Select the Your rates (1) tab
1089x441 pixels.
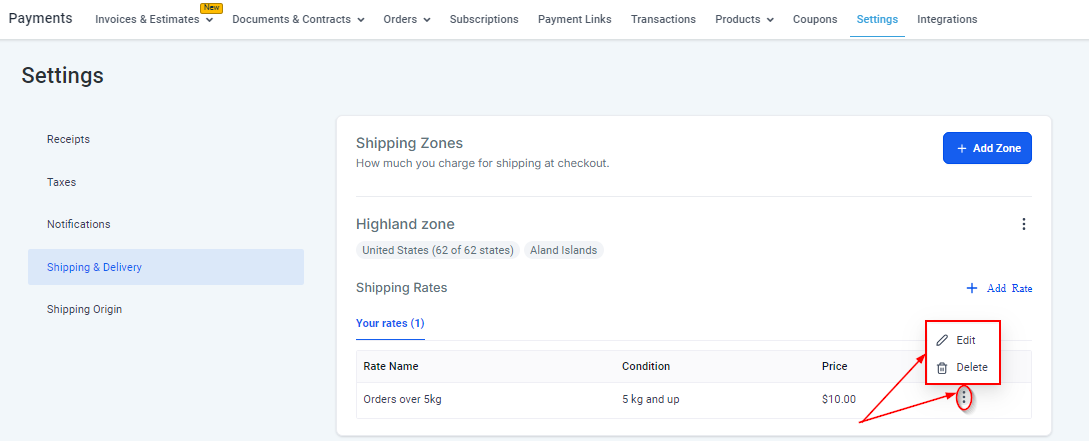[x=390, y=323]
